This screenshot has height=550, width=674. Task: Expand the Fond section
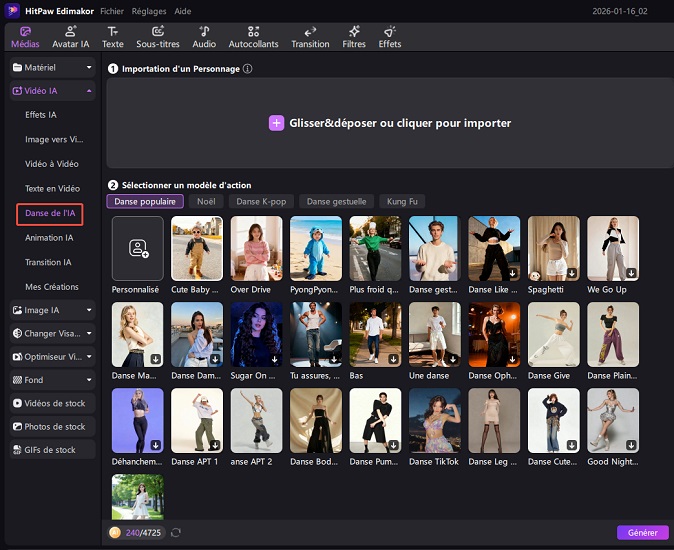(x=50, y=380)
